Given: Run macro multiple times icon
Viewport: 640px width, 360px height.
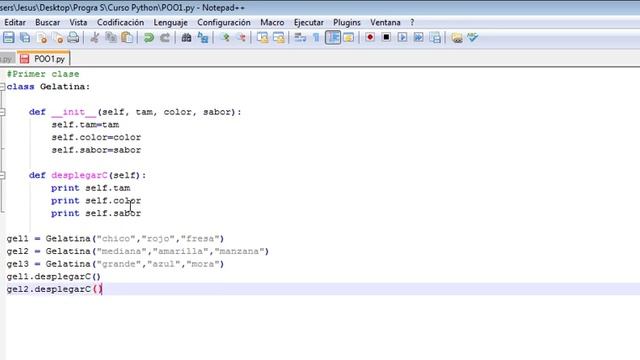Looking at the screenshot, I should [419, 38].
